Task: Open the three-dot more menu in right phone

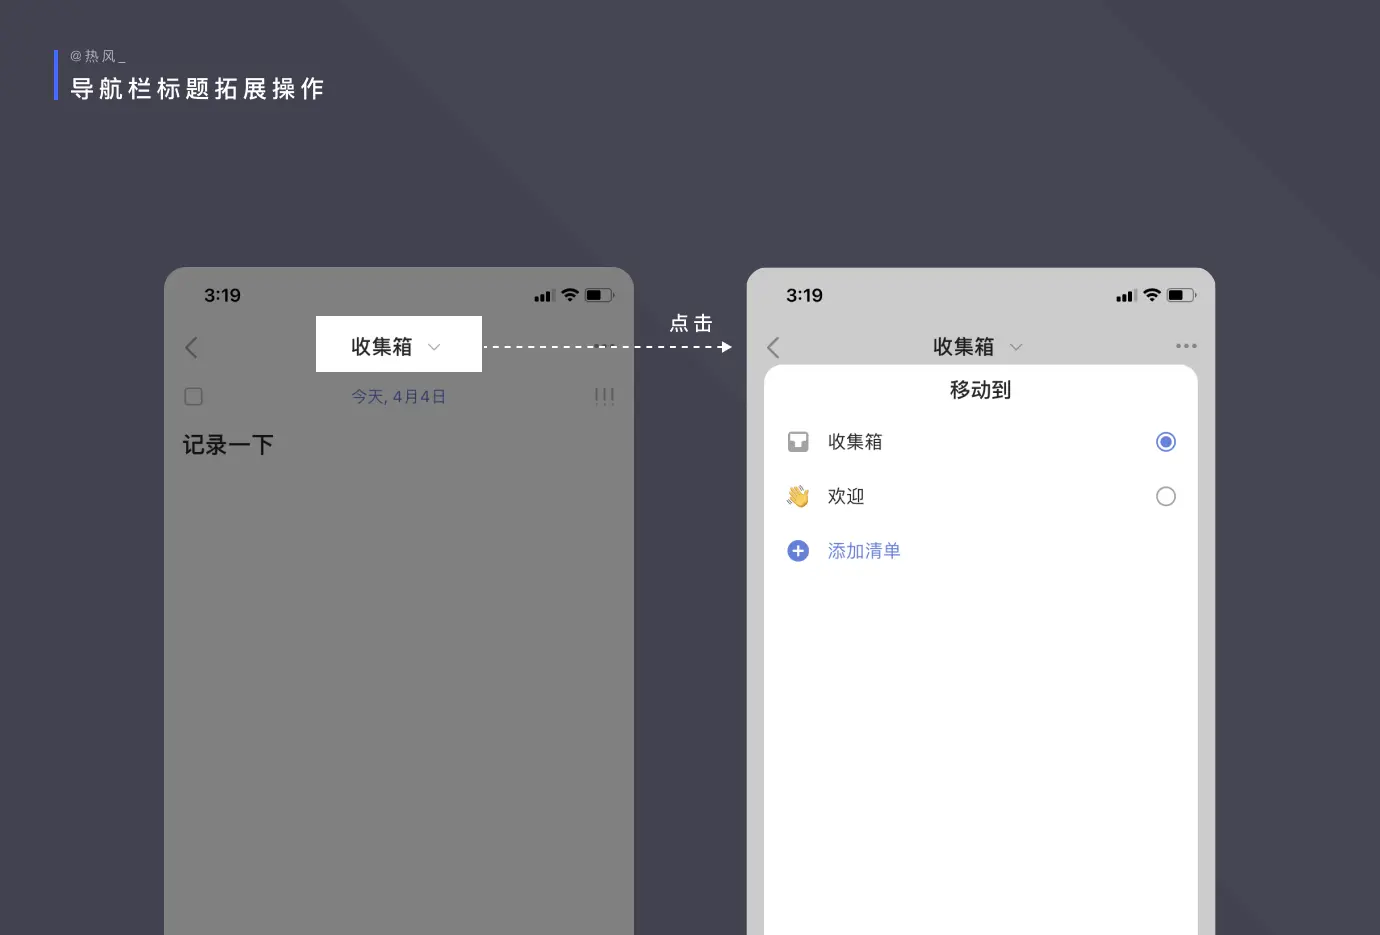Action: 1186,346
